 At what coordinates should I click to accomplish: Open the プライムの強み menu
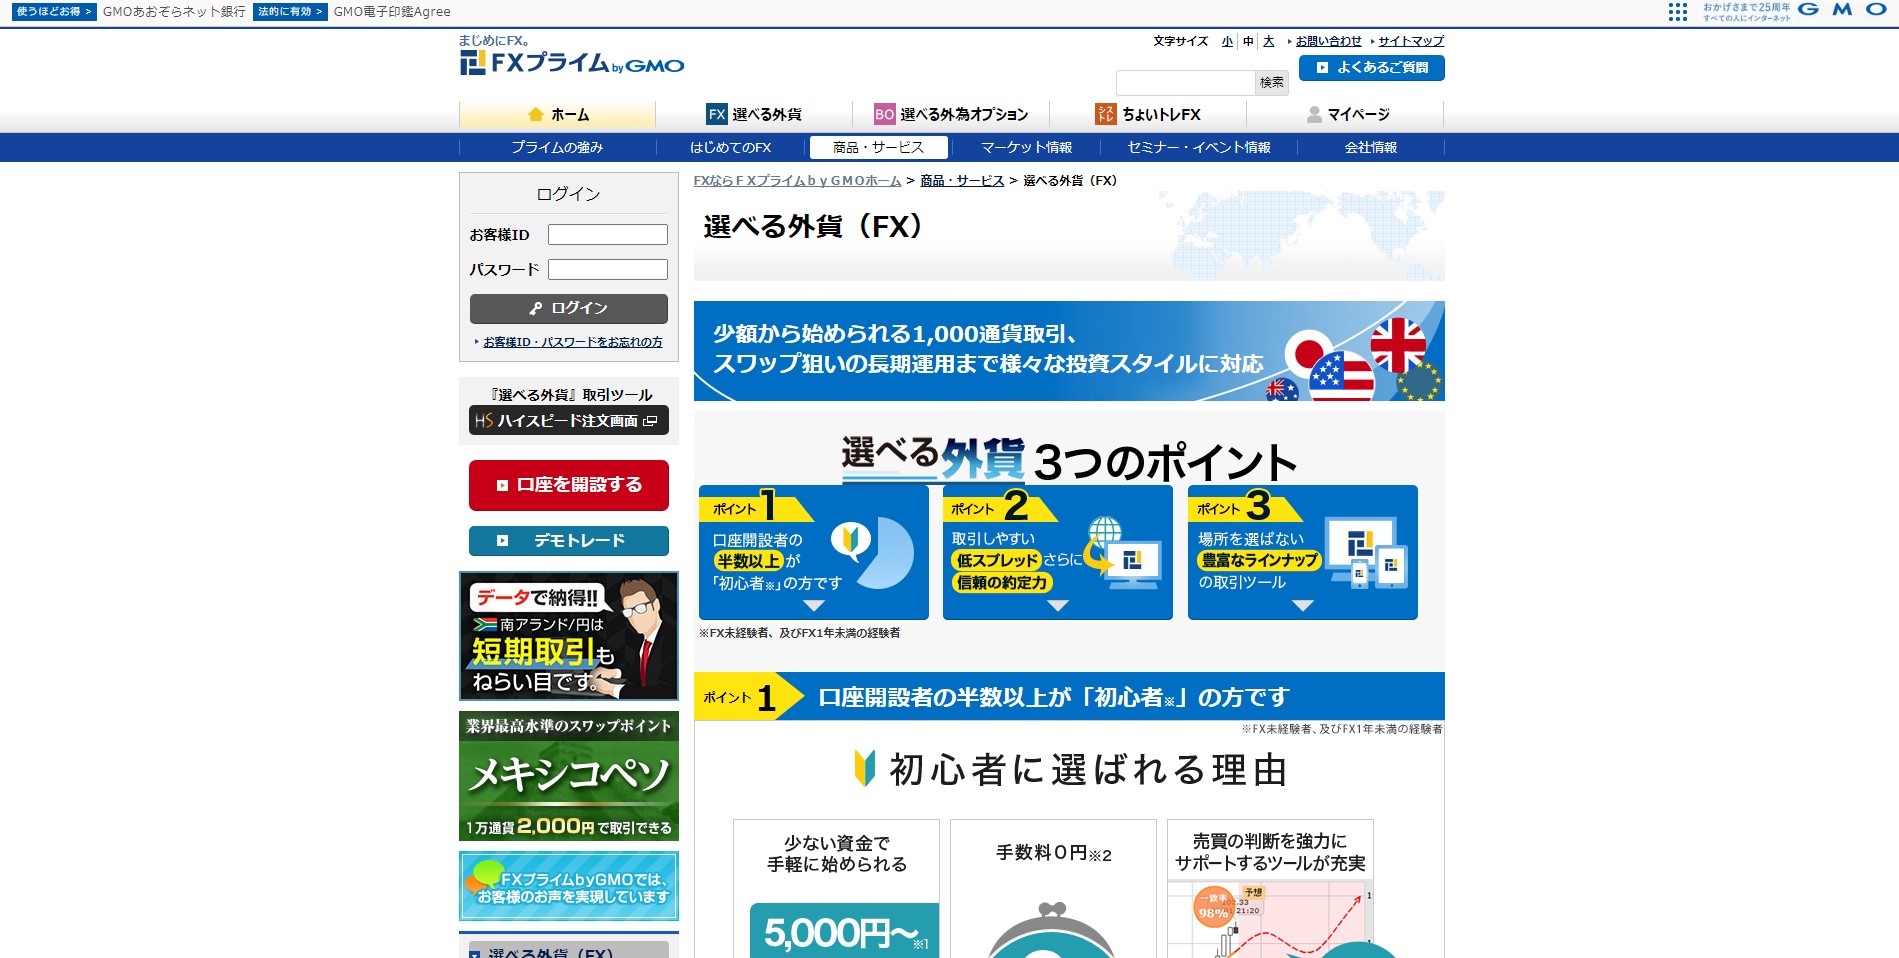coord(557,147)
